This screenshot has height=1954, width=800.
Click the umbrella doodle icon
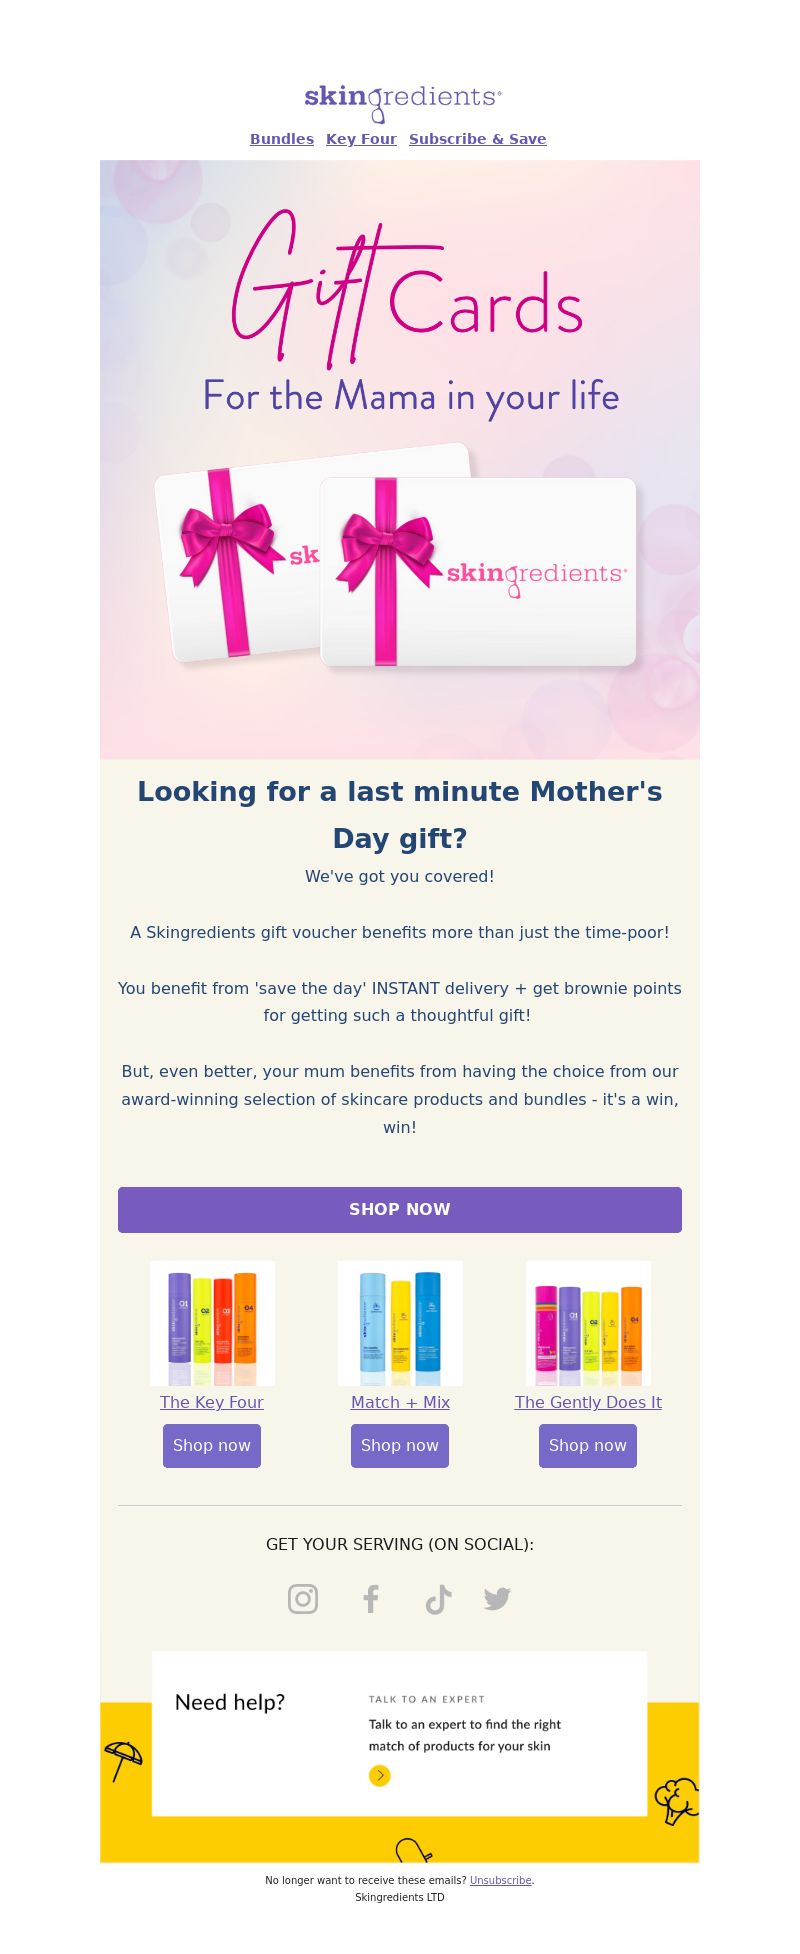(x=123, y=1760)
